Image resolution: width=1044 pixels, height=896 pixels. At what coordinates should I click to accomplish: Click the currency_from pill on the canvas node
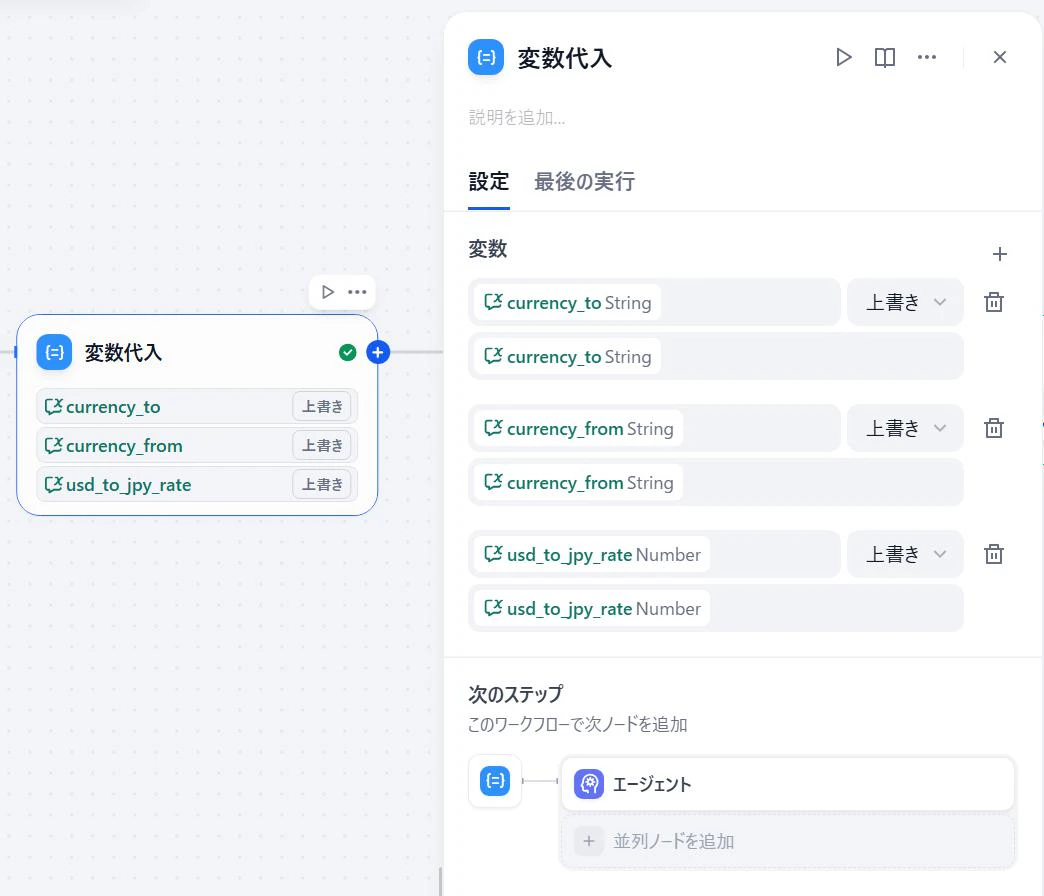[125, 445]
